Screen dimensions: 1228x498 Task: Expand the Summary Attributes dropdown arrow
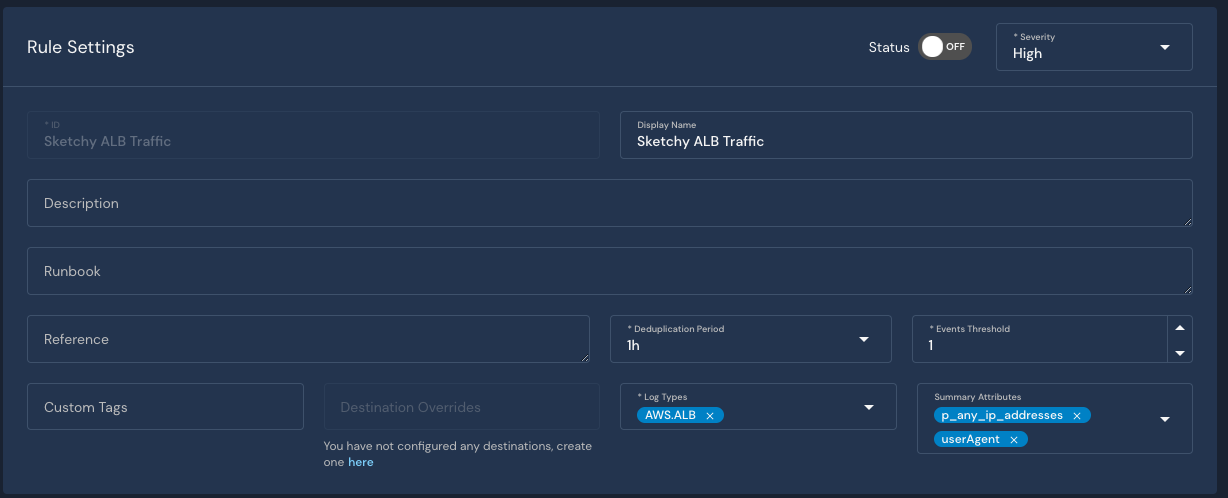tap(1165, 419)
